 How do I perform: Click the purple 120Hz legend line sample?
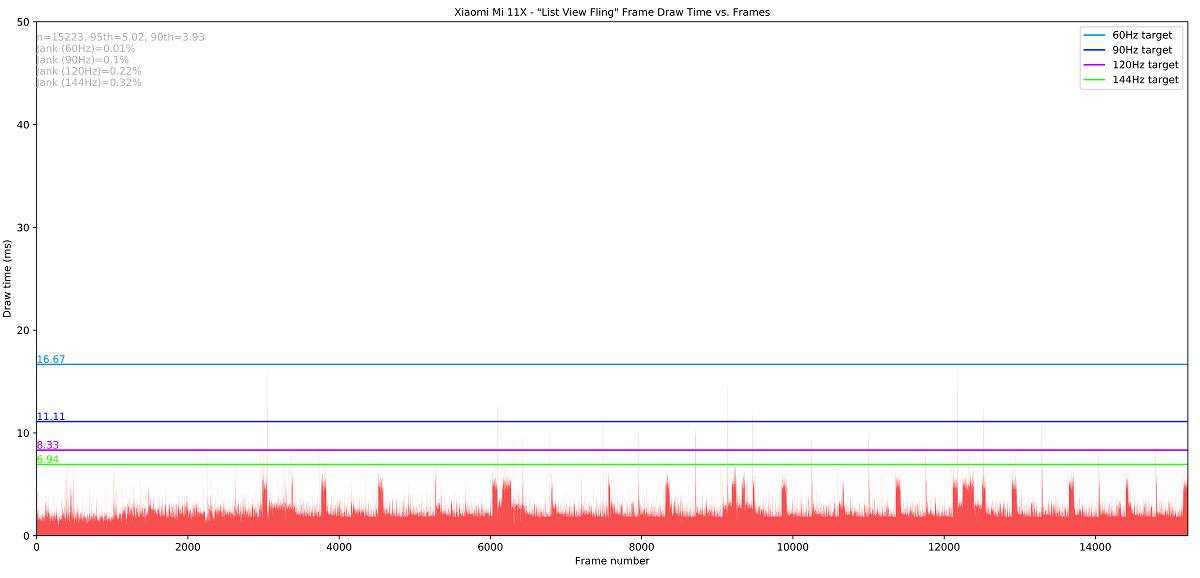pyautogui.click(x=1094, y=65)
